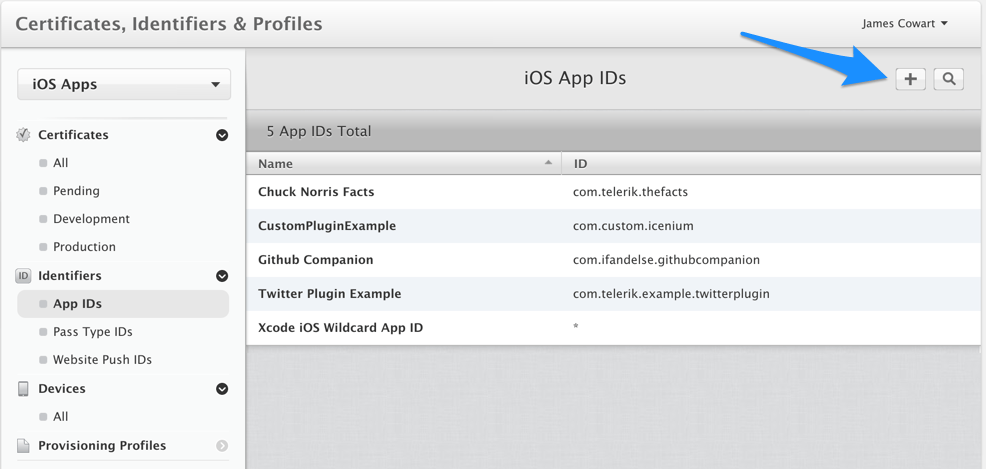The height and width of the screenshot is (469, 986).
Task: Select Website Push IDs
Action: (102, 360)
